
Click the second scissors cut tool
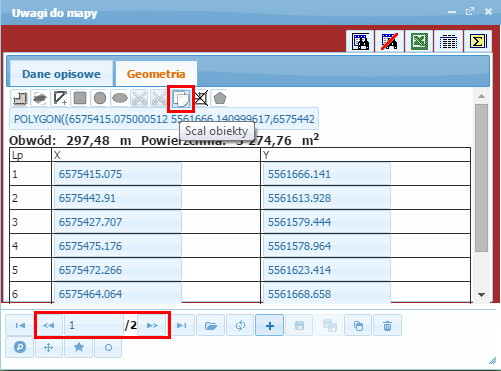click(x=159, y=98)
